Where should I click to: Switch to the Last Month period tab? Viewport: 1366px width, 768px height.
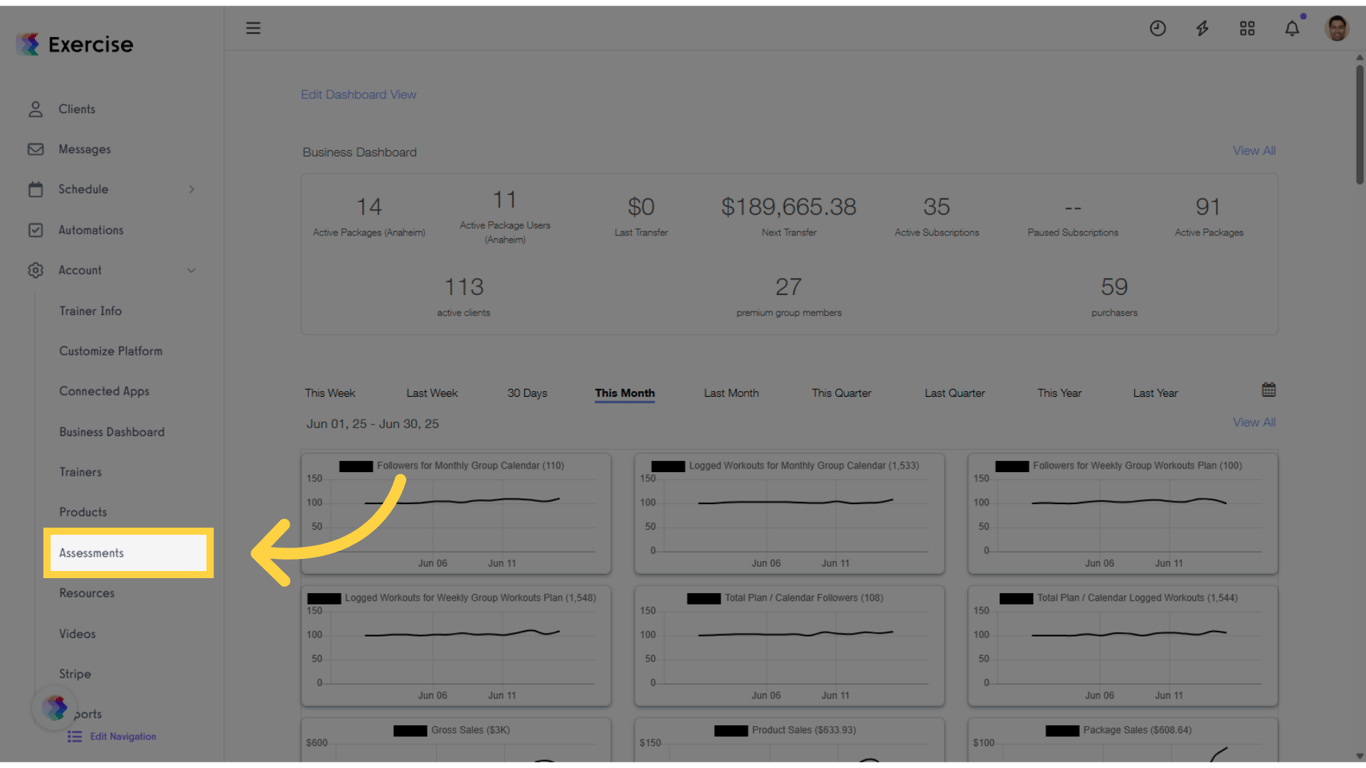click(731, 393)
